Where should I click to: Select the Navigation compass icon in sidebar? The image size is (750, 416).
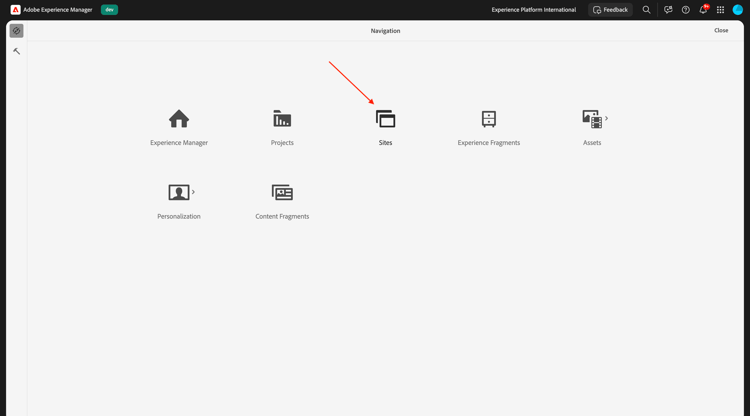coord(16,31)
